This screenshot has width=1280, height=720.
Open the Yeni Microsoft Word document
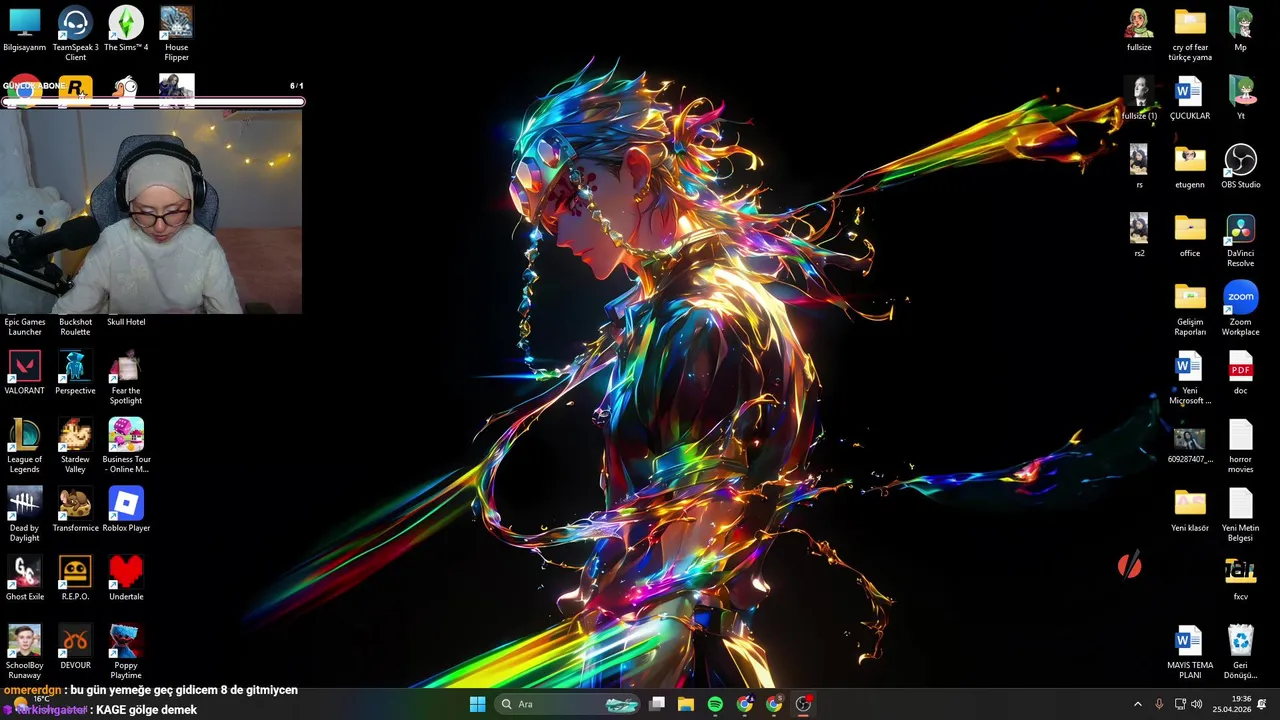(x=1190, y=377)
